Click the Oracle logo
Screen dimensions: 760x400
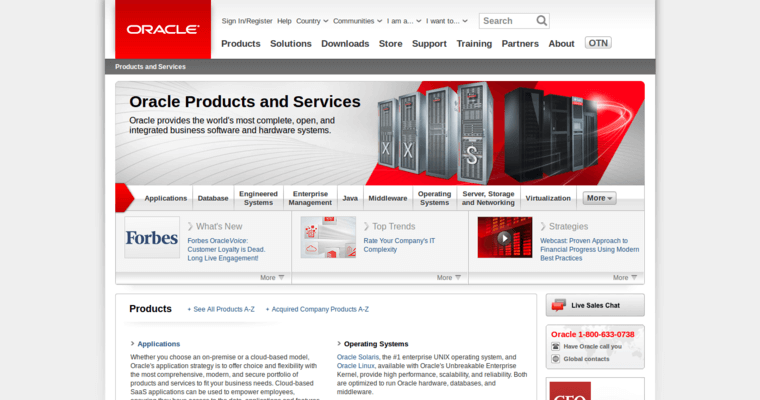point(162,29)
